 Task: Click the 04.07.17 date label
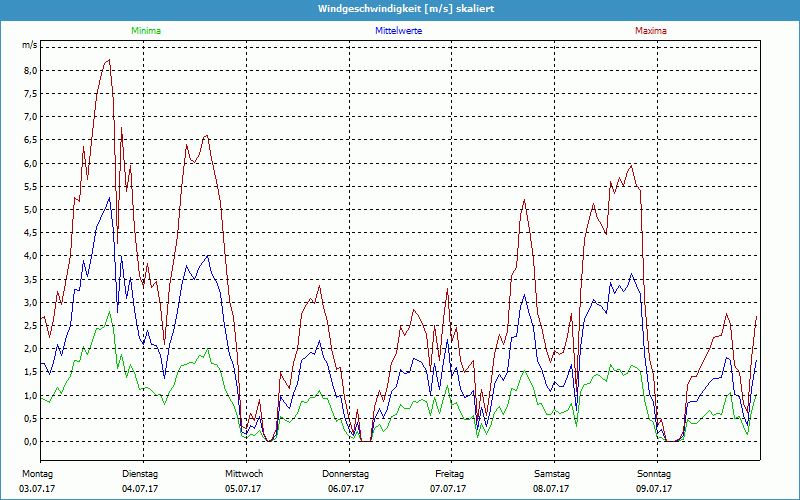140,489
